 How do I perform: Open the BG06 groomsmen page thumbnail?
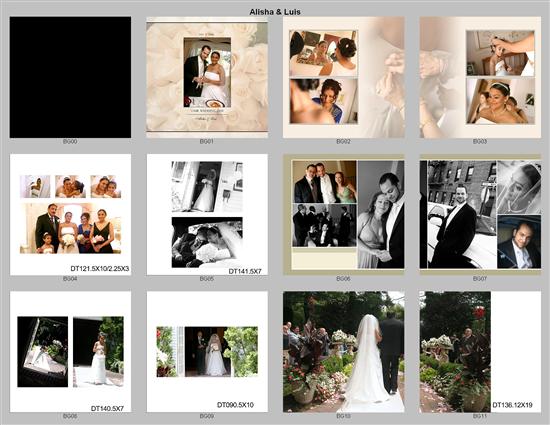point(344,214)
